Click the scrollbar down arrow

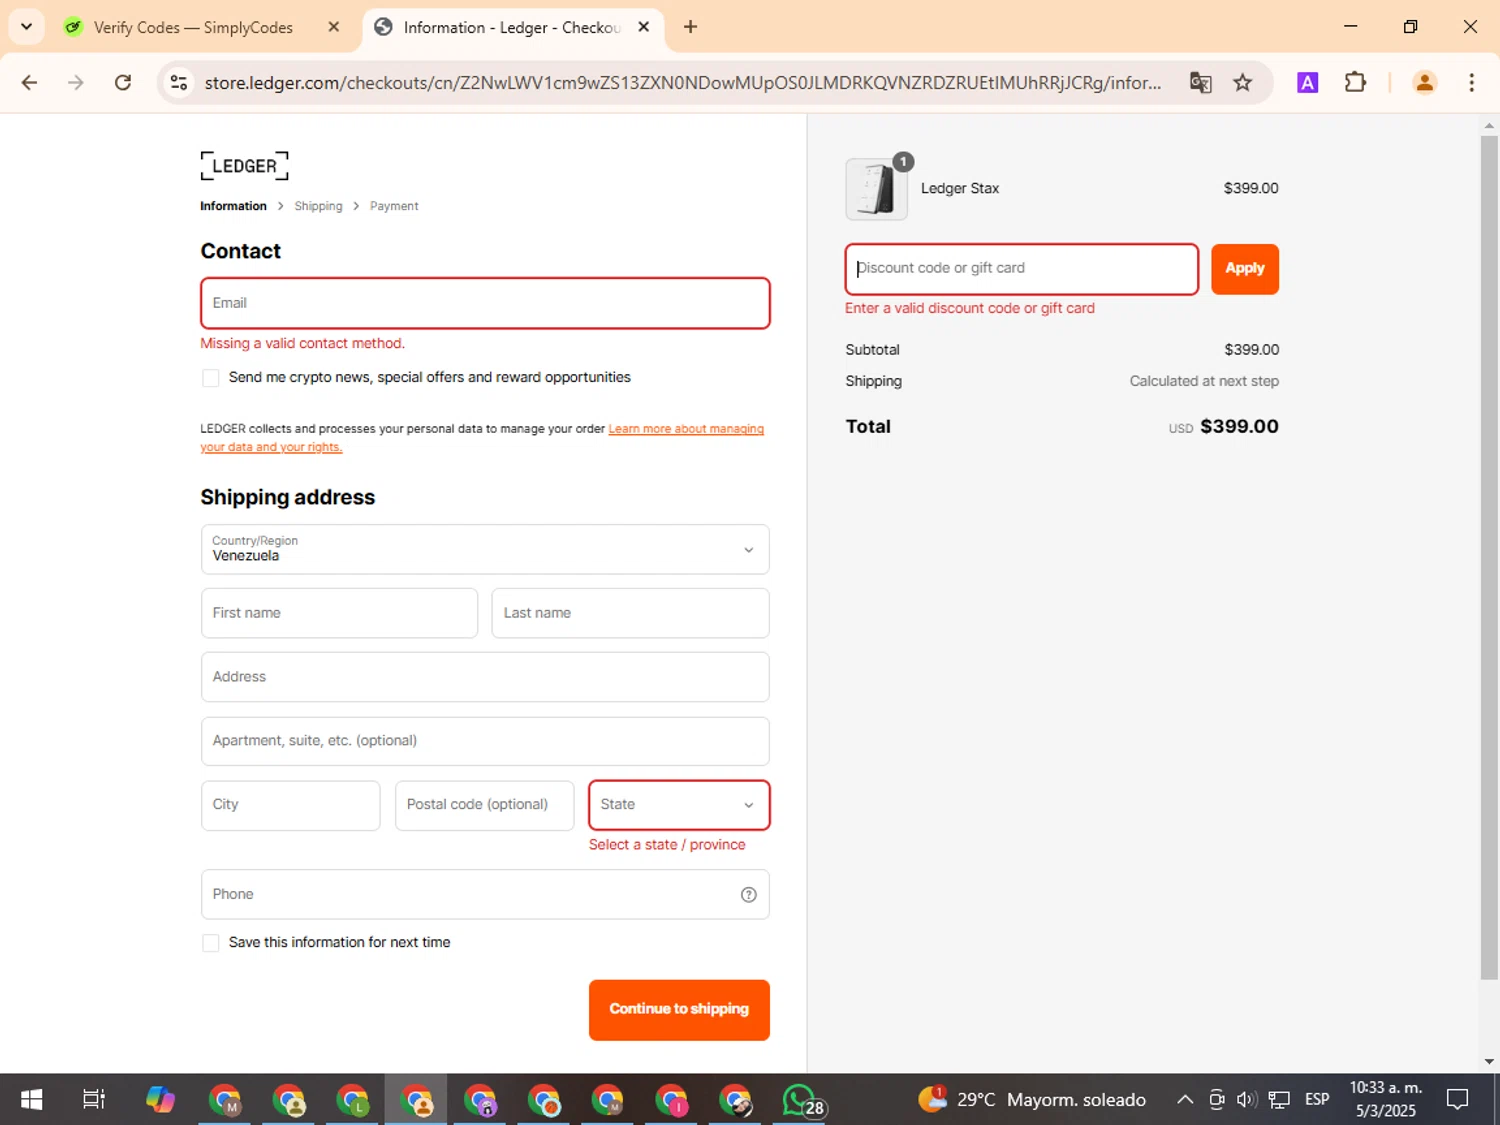point(1489,1061)
